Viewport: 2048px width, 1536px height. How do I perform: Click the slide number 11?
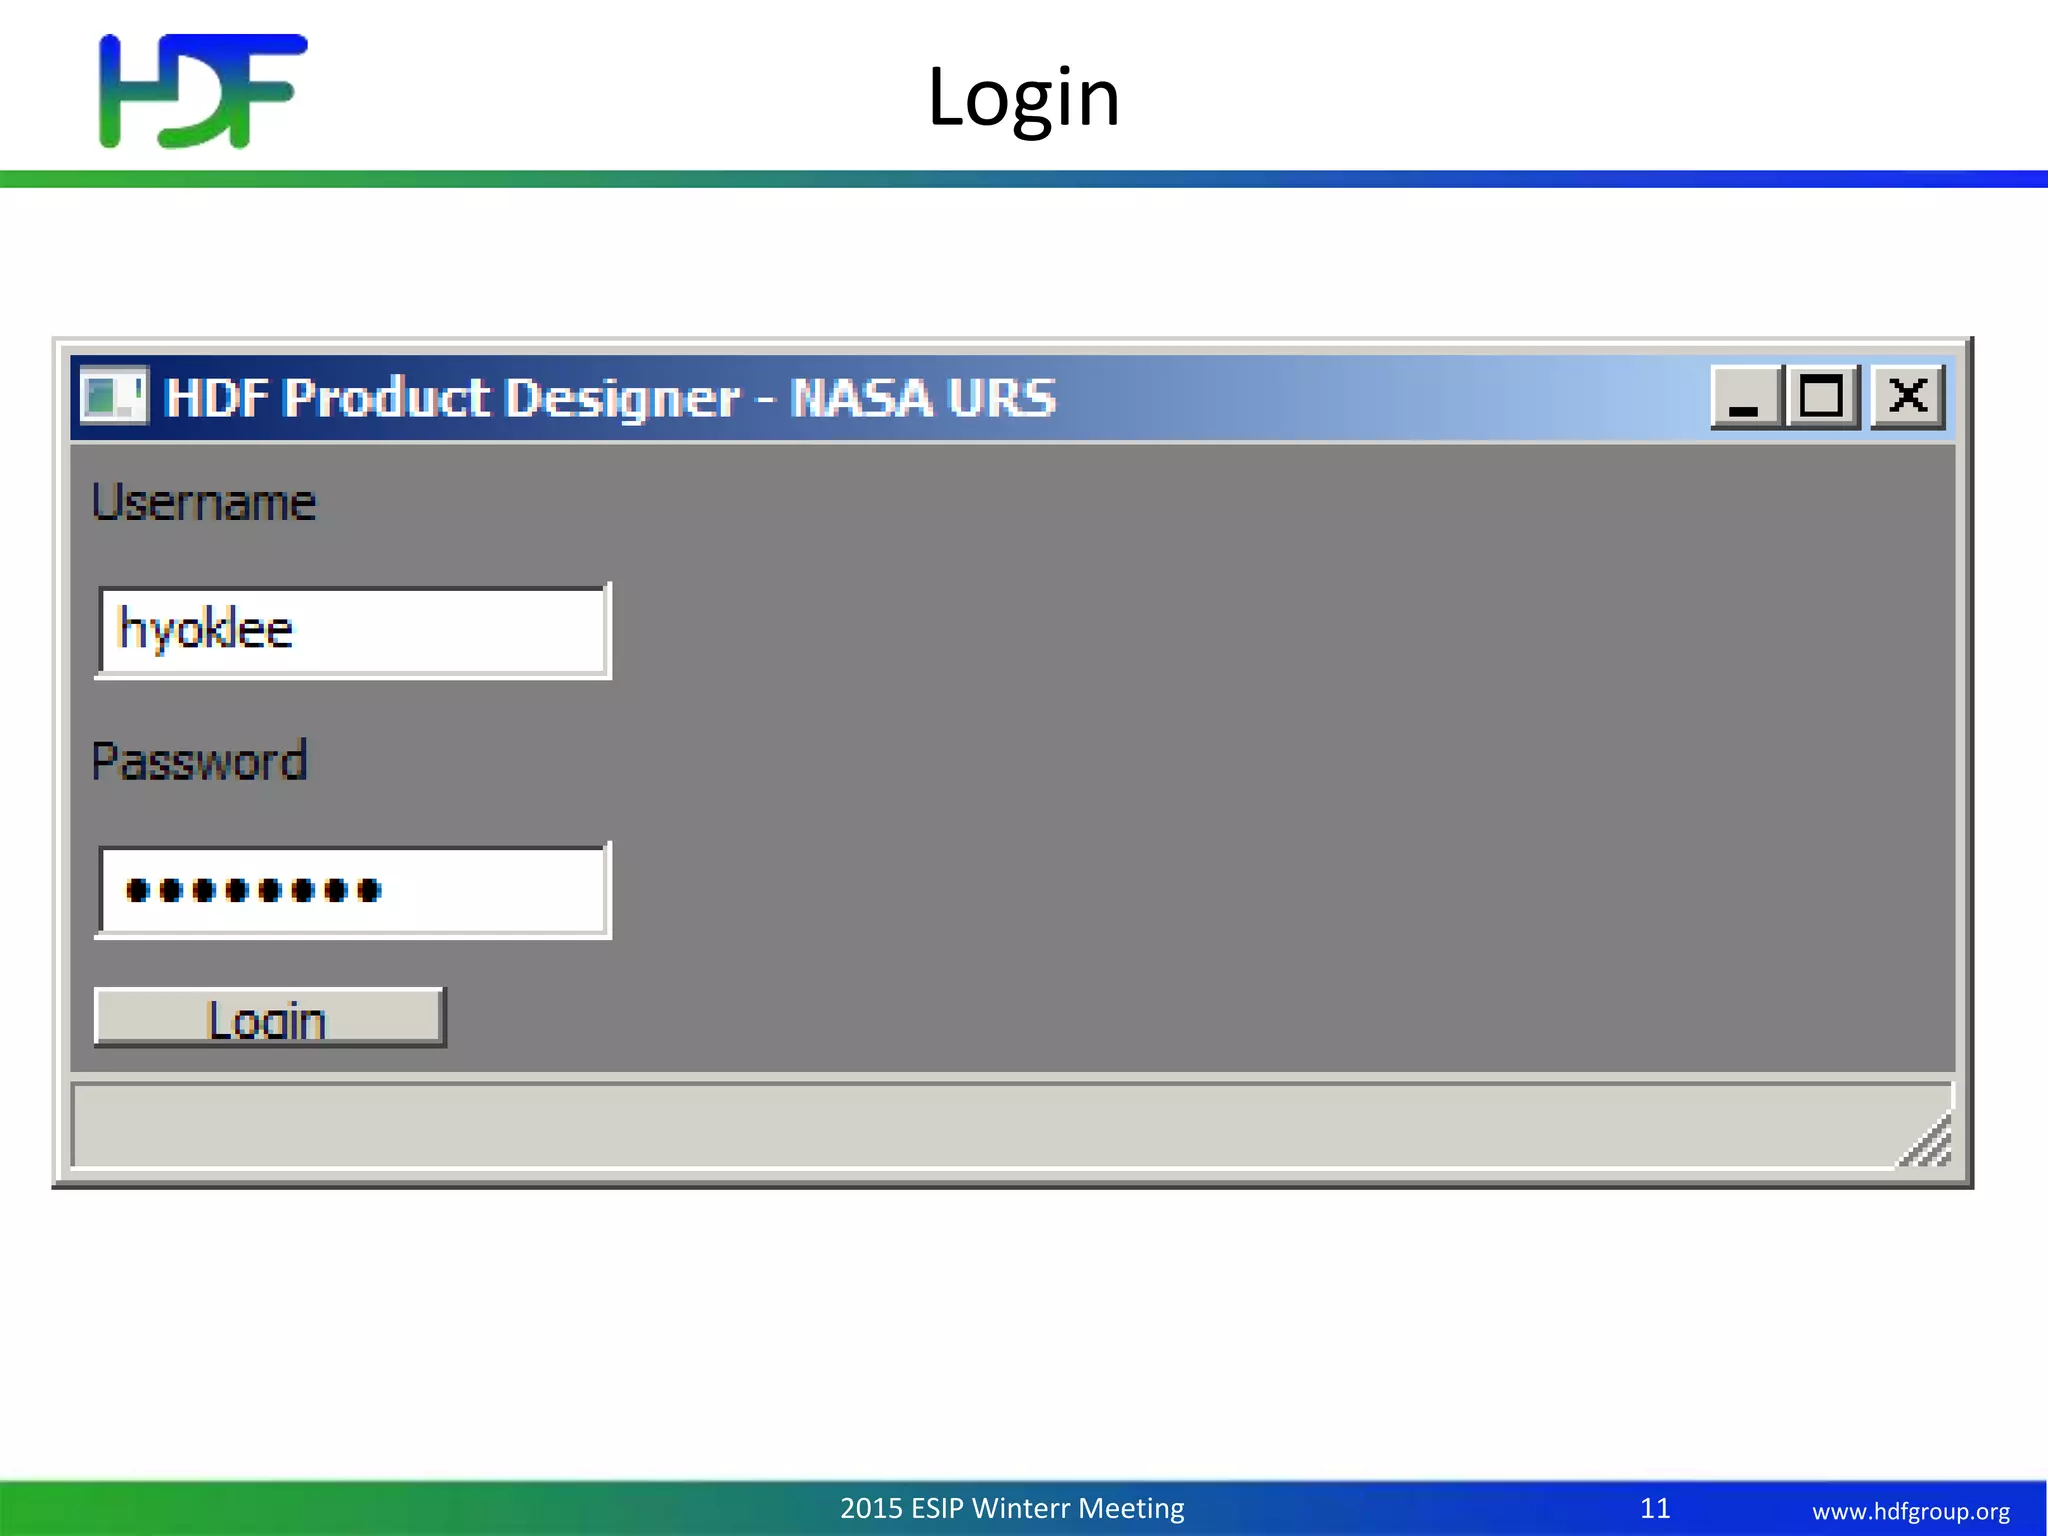coord(1655,1508)
